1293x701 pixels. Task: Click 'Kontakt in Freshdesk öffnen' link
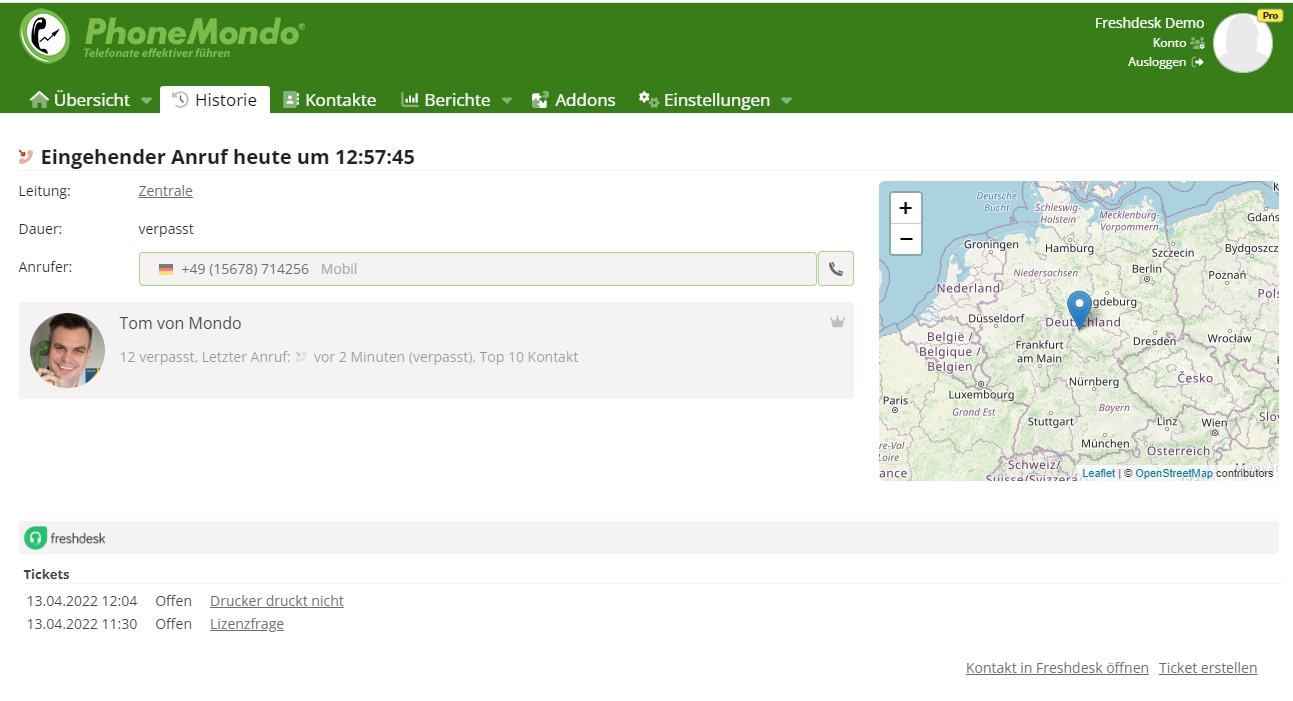1056,668
